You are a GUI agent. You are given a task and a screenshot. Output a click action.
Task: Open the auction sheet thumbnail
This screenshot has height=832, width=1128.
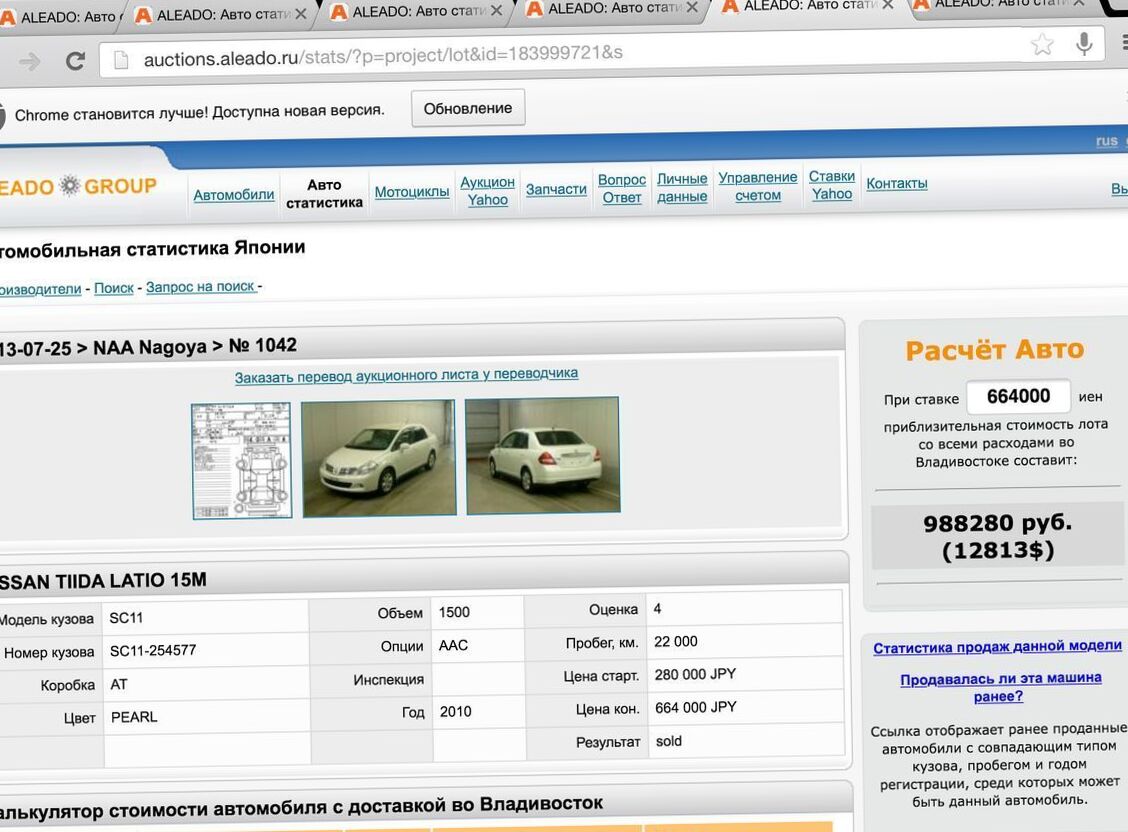[x=242, y=460]
